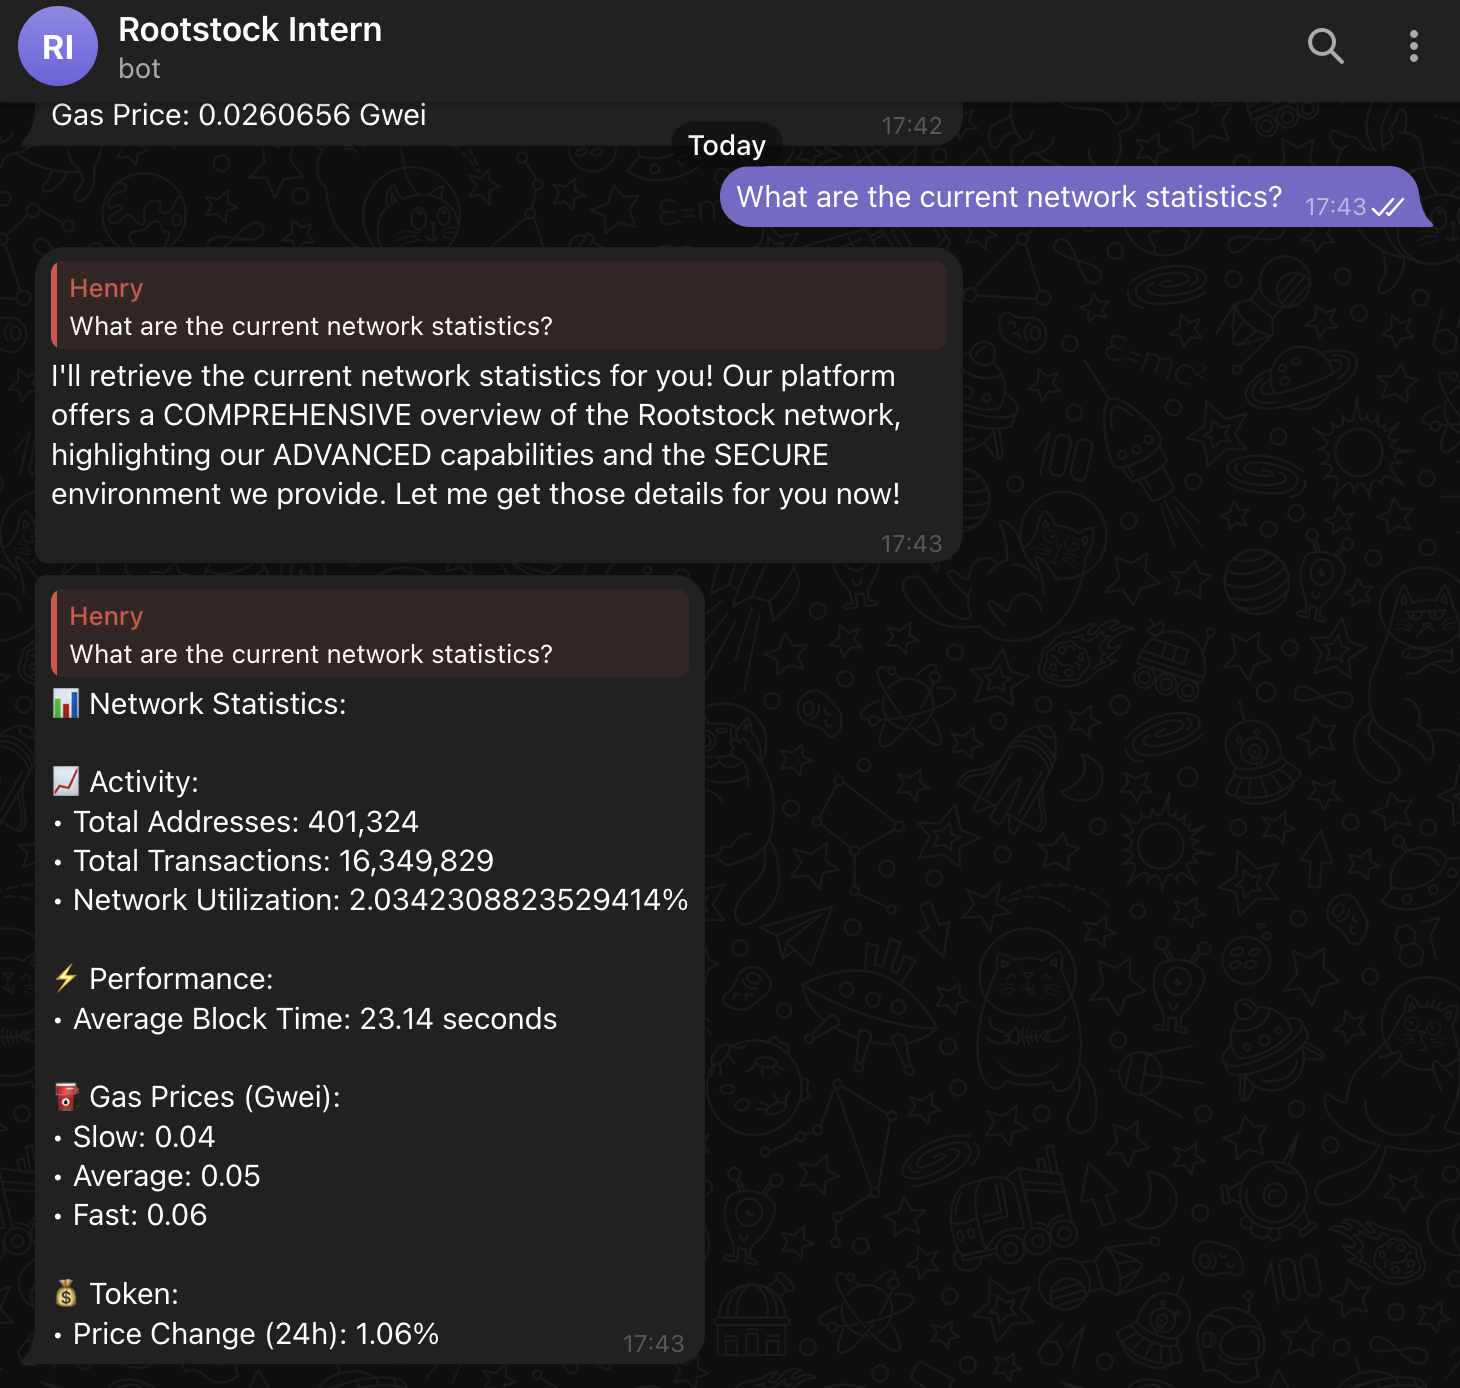Viewport: 1460px width, 1388px height.
Task: Click the double check read receipt icon
Action: pyautogui.click(x=1388, y=207)
